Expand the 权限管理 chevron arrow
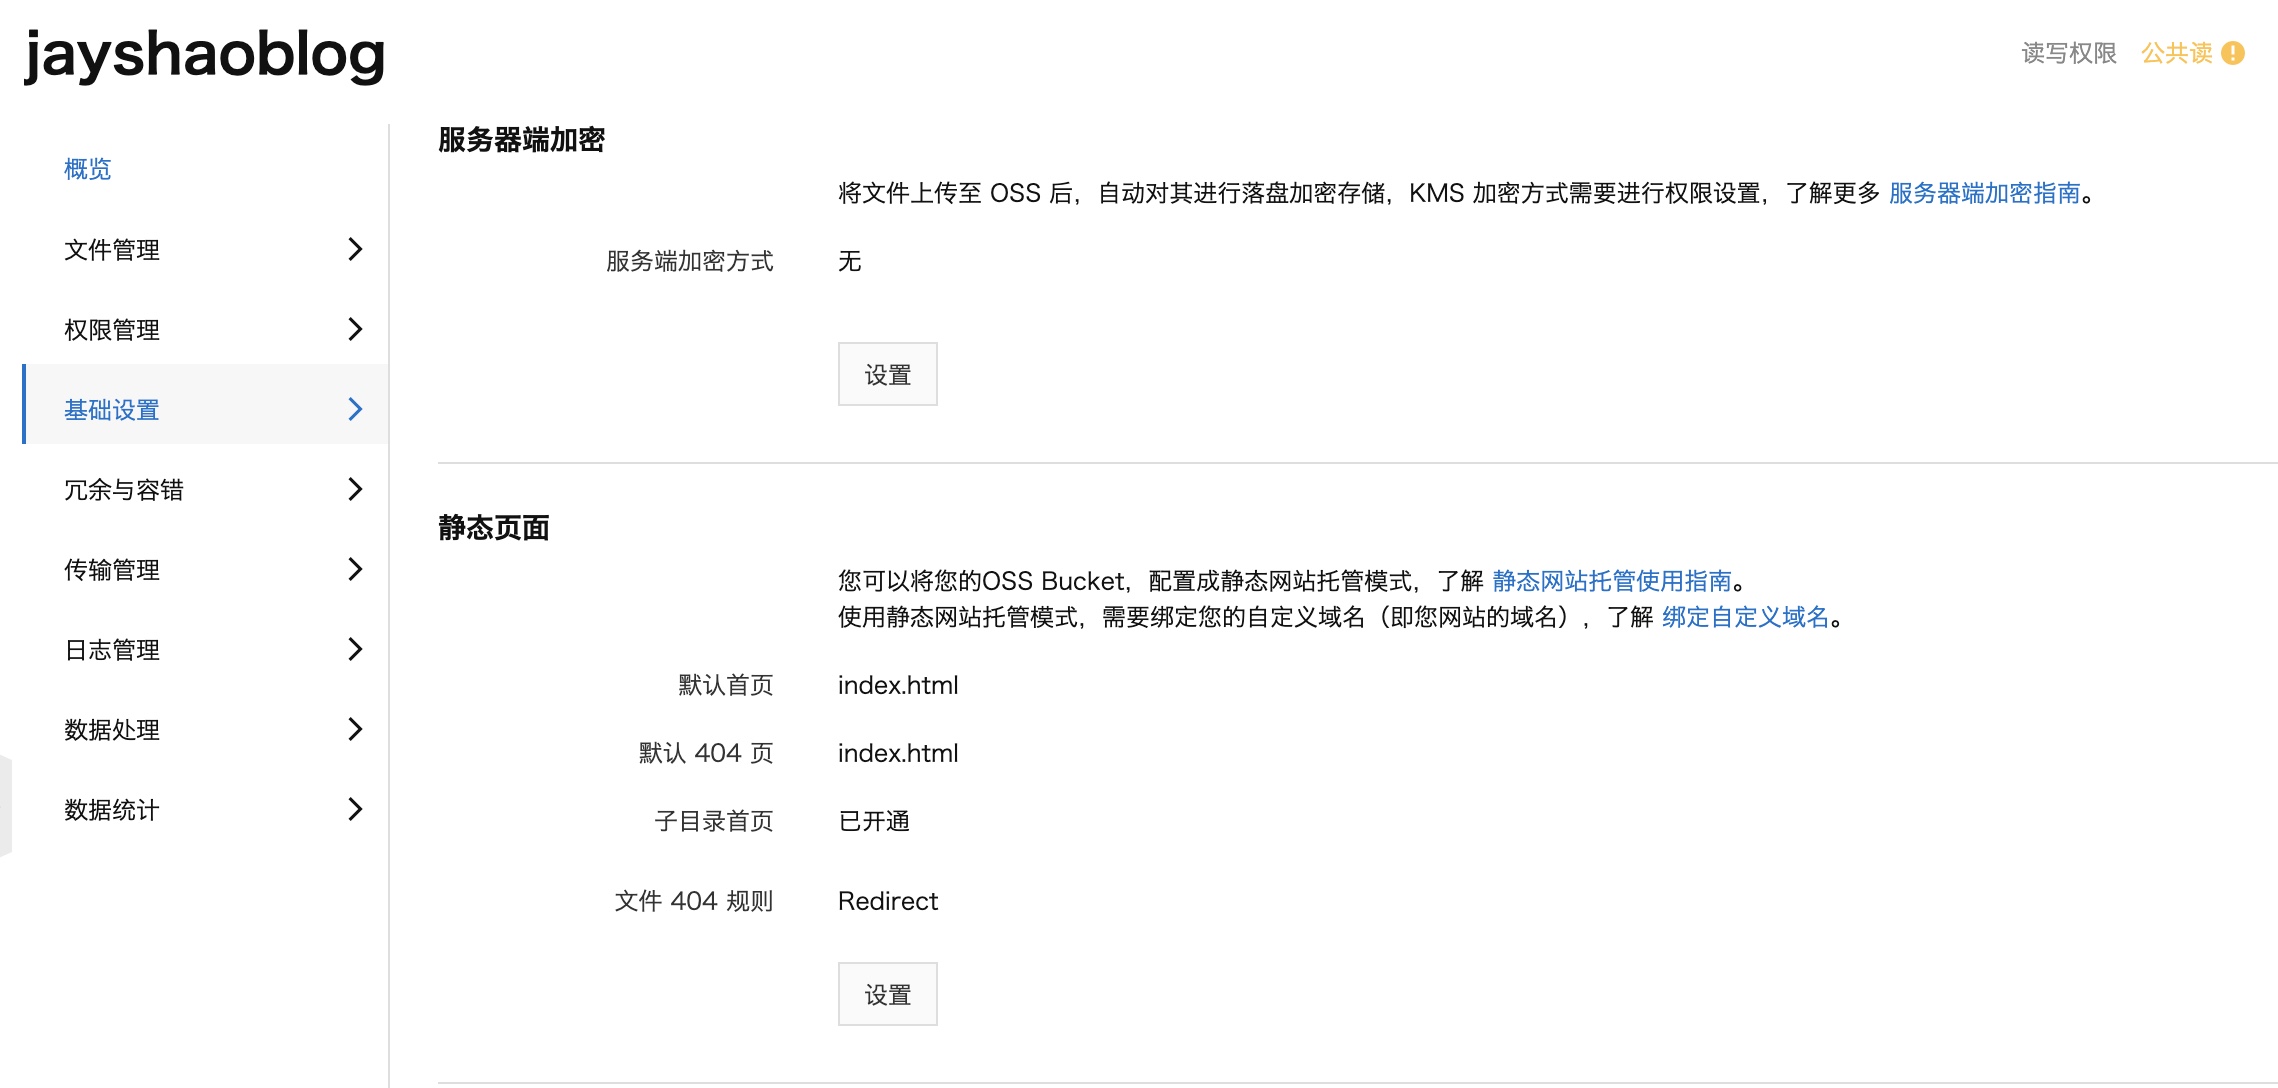The image size is (2278, 1088). click(x=355, y=329)
